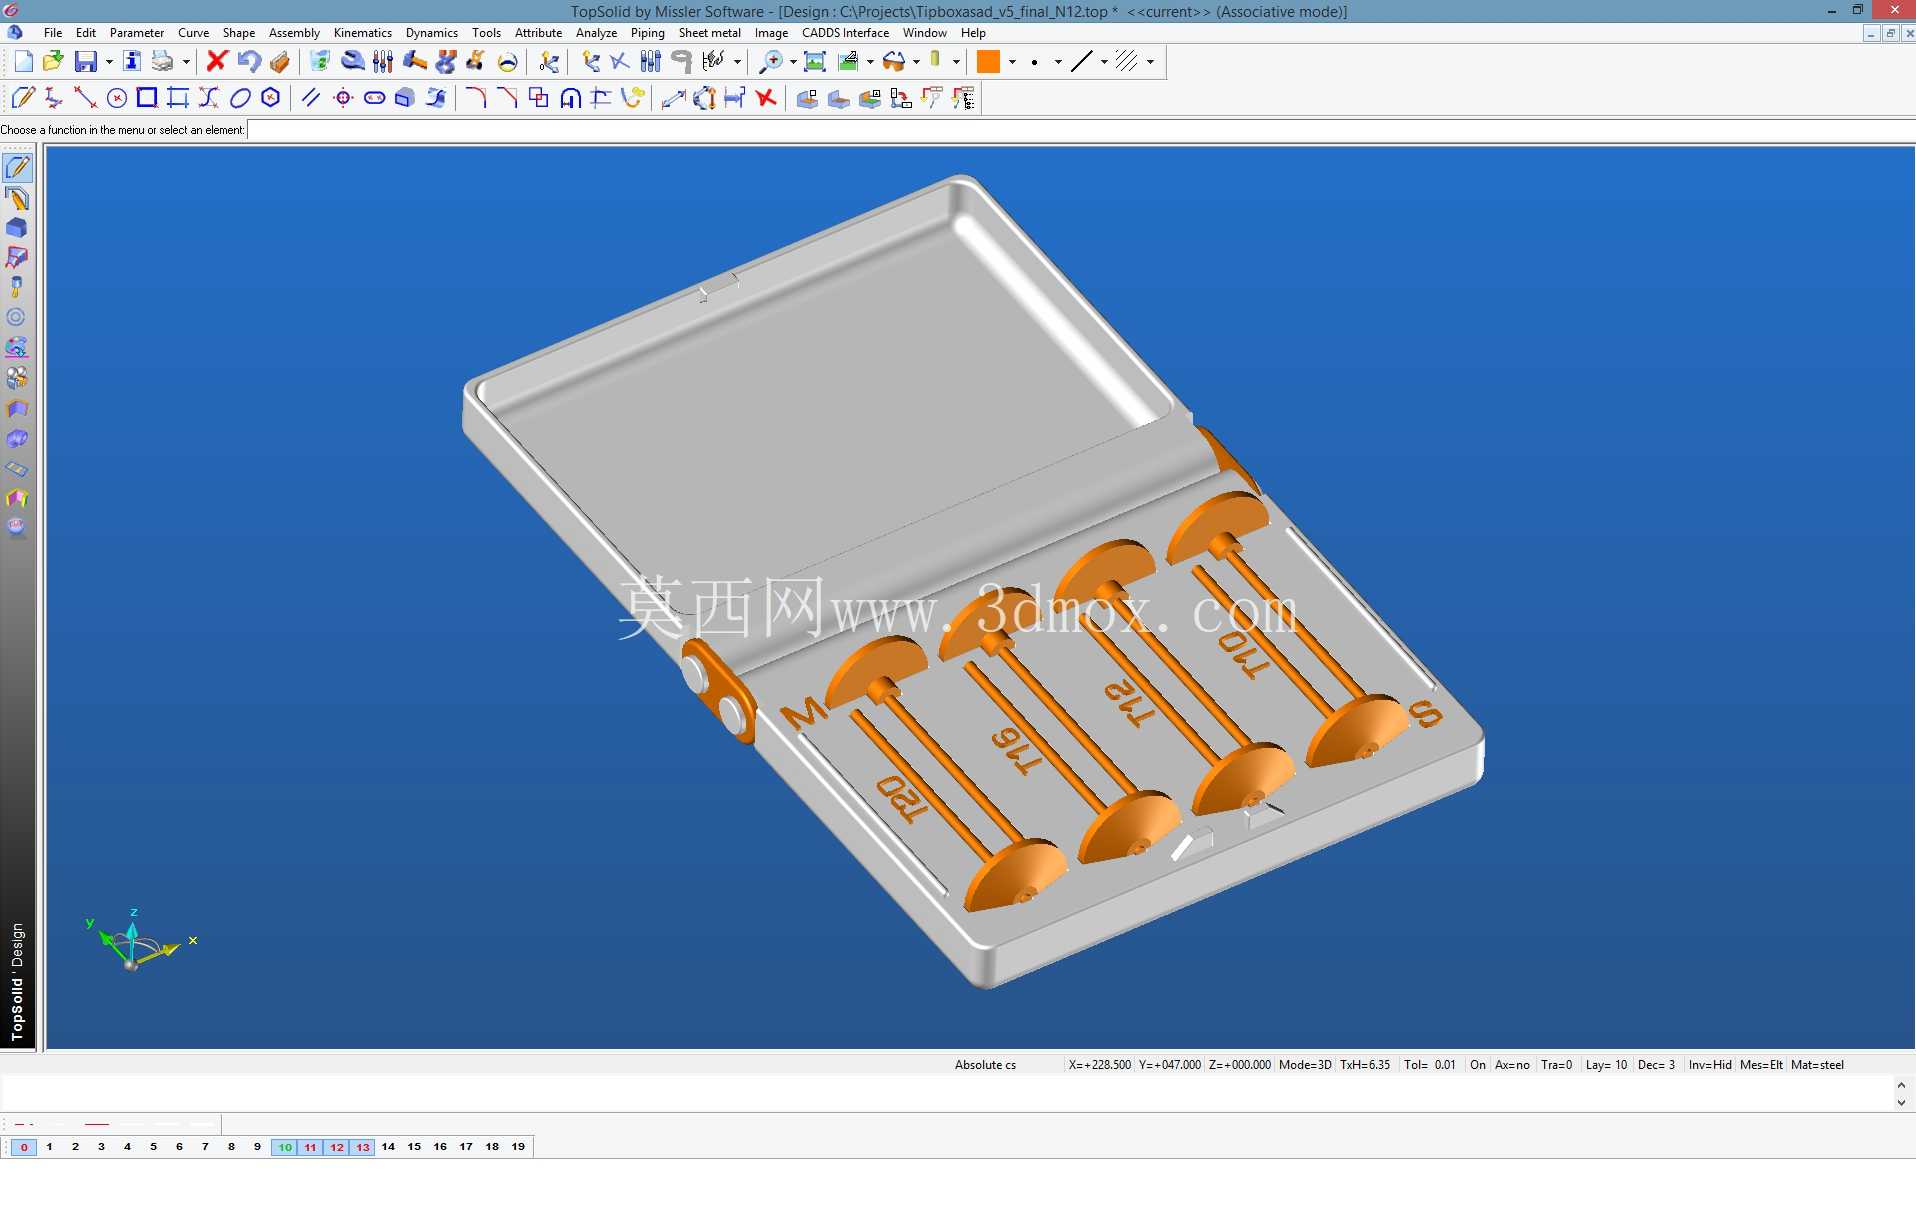This screenshot has height=1220, width=1916.
Task: Toggle layer 0 in the layer bar
Action: click(x=24, y=1147)
